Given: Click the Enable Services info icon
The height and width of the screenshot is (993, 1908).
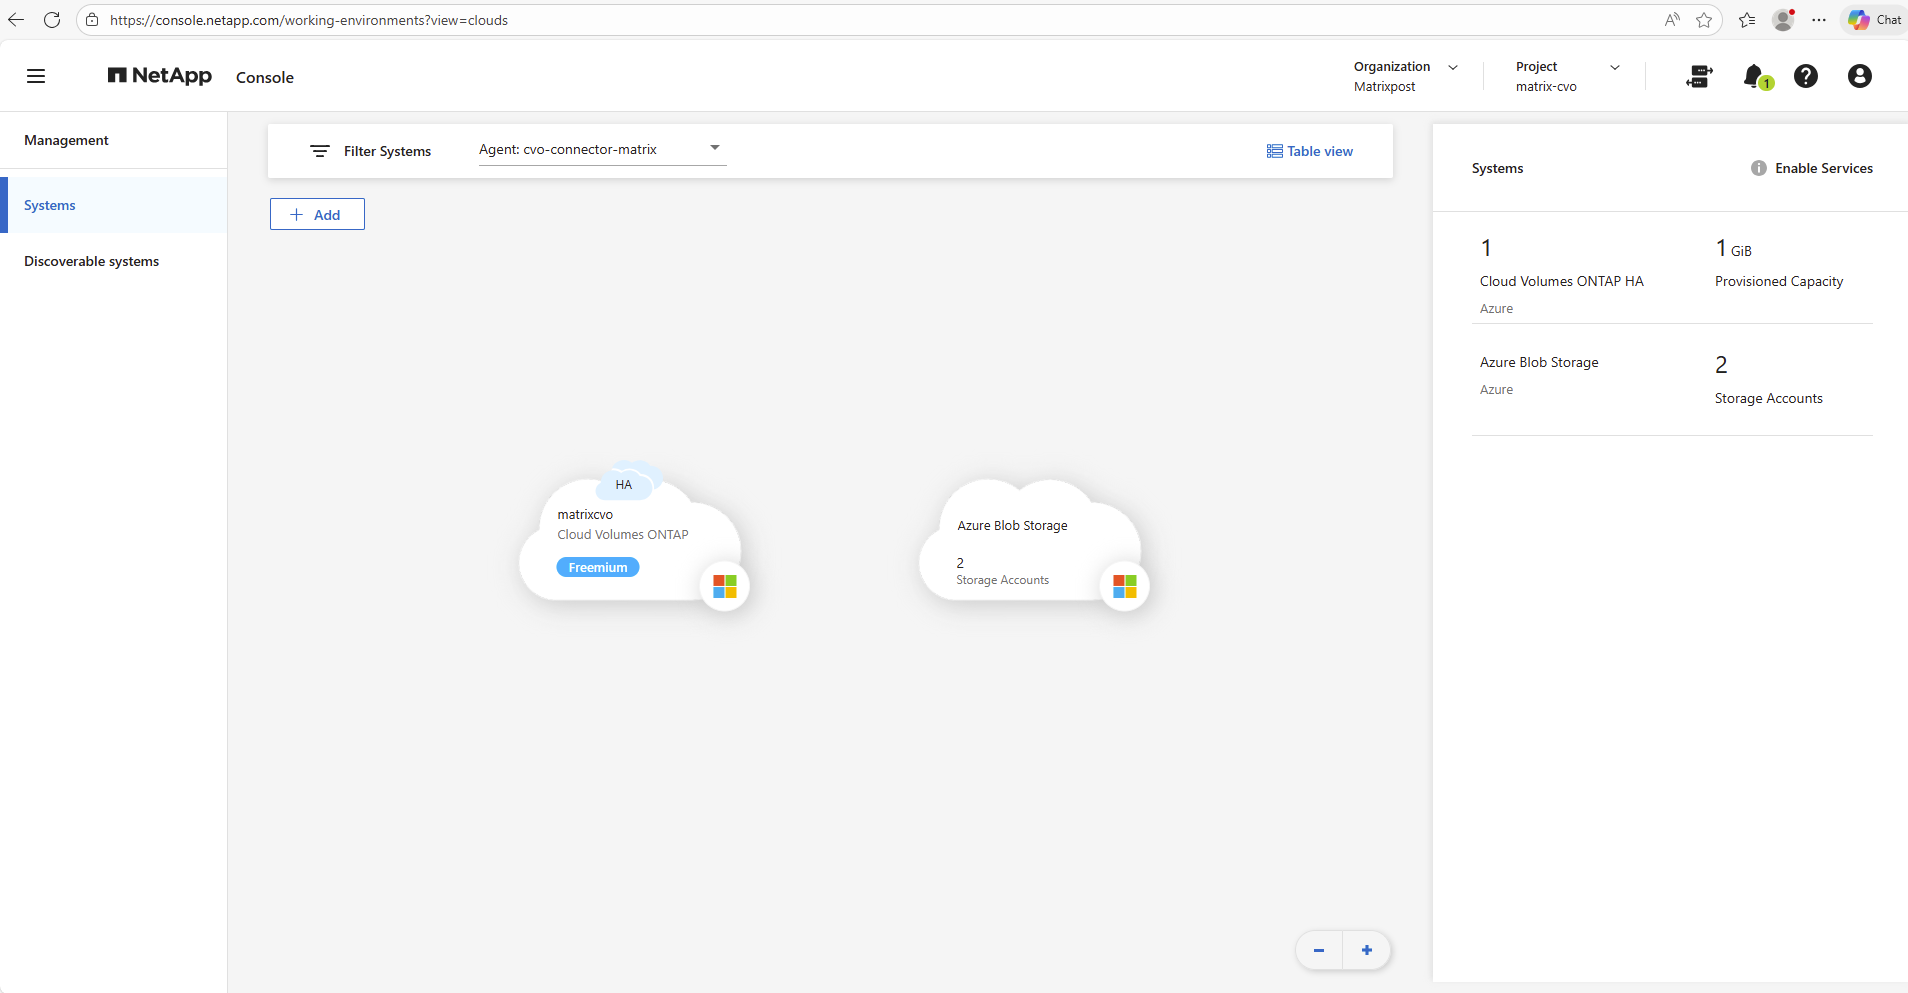Looking at the screenshot, I should [1758, 168].
